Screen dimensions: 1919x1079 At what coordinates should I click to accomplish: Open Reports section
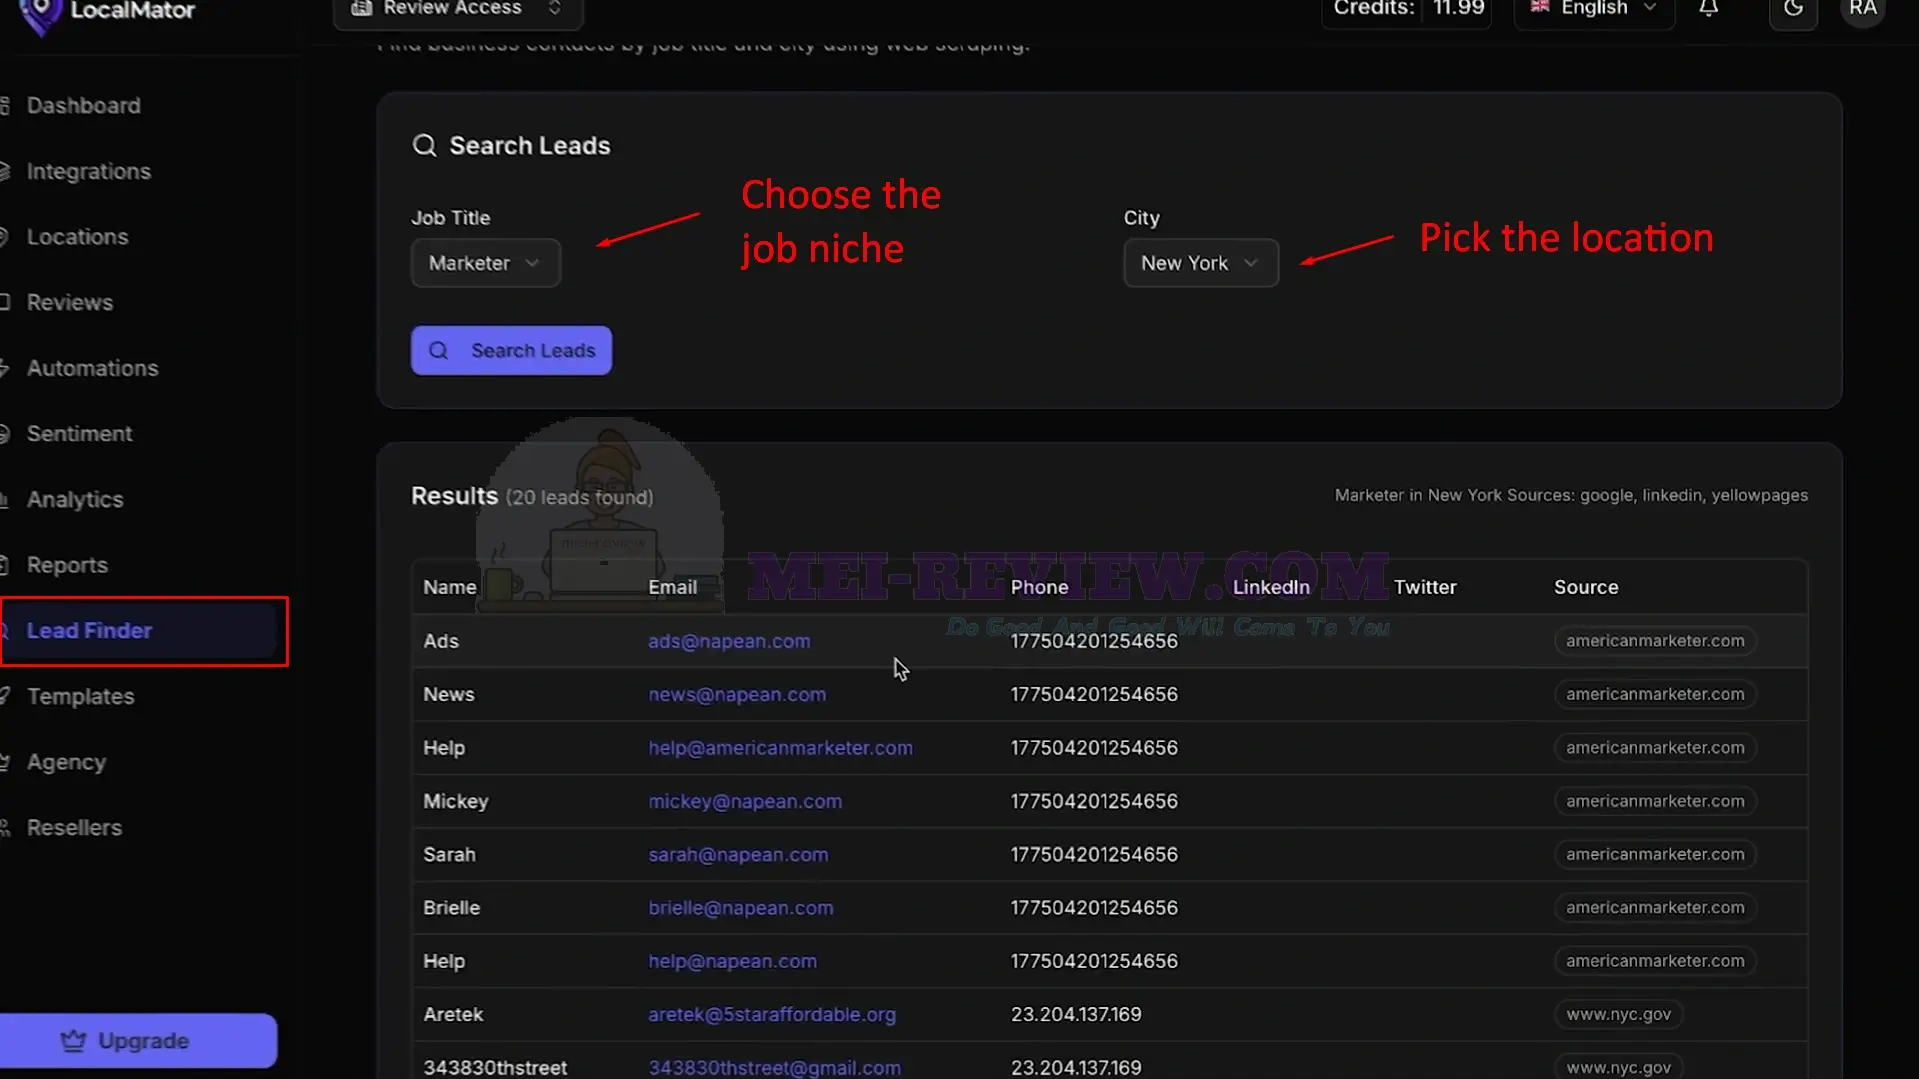pos(66,565)
